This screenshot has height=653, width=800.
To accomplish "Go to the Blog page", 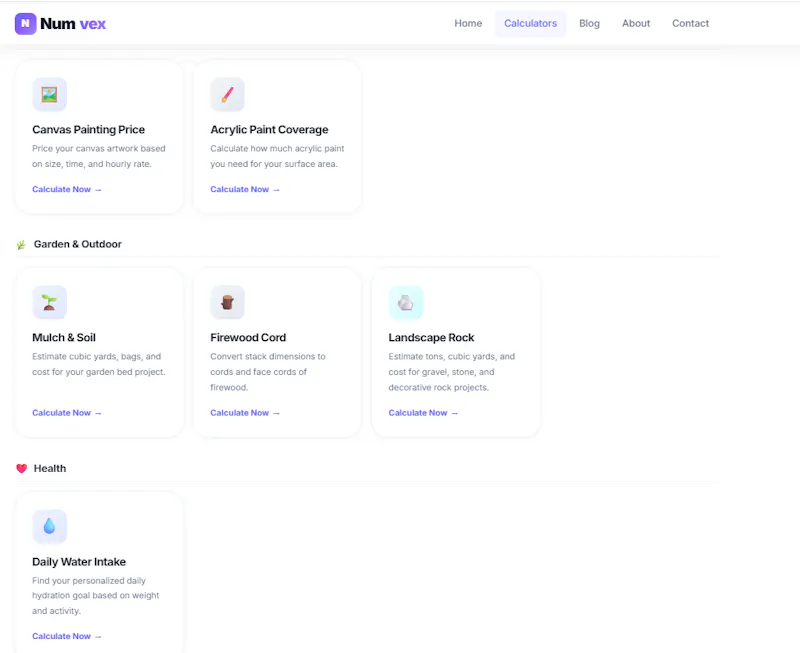I will [589, 23].
